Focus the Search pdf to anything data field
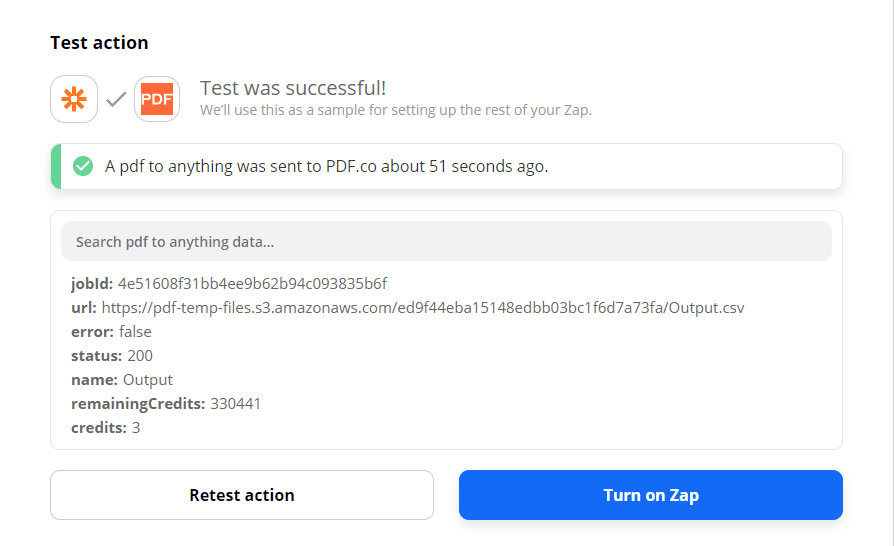894x546 pixels. click(x=446, y=241)
